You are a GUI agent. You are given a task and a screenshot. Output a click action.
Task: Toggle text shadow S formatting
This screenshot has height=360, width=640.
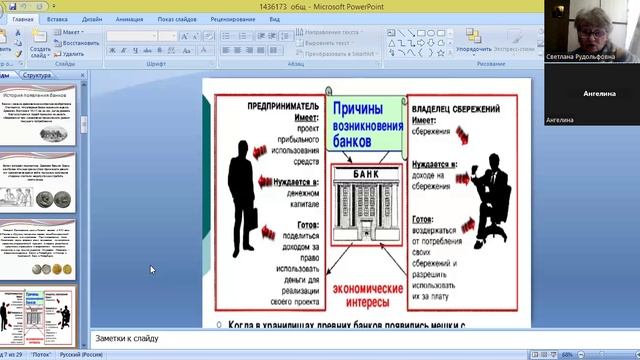pos(160,50)
